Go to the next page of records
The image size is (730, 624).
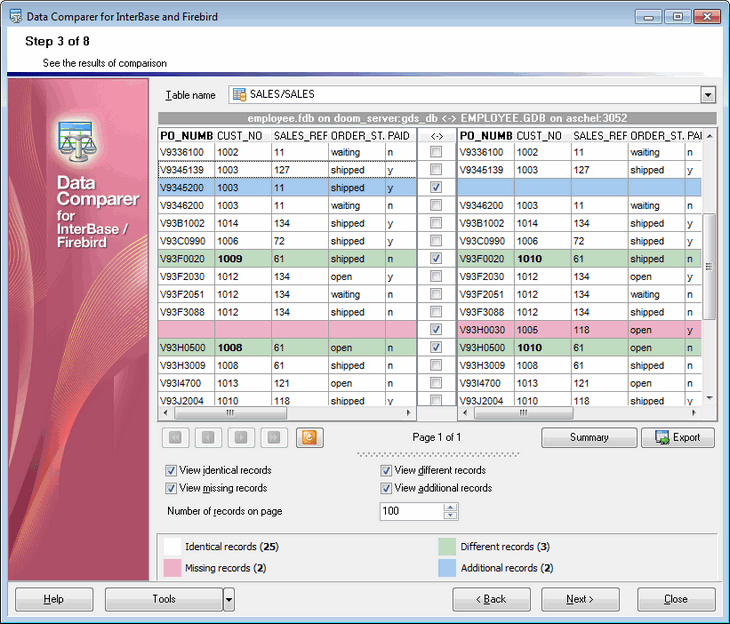(241, 437)
